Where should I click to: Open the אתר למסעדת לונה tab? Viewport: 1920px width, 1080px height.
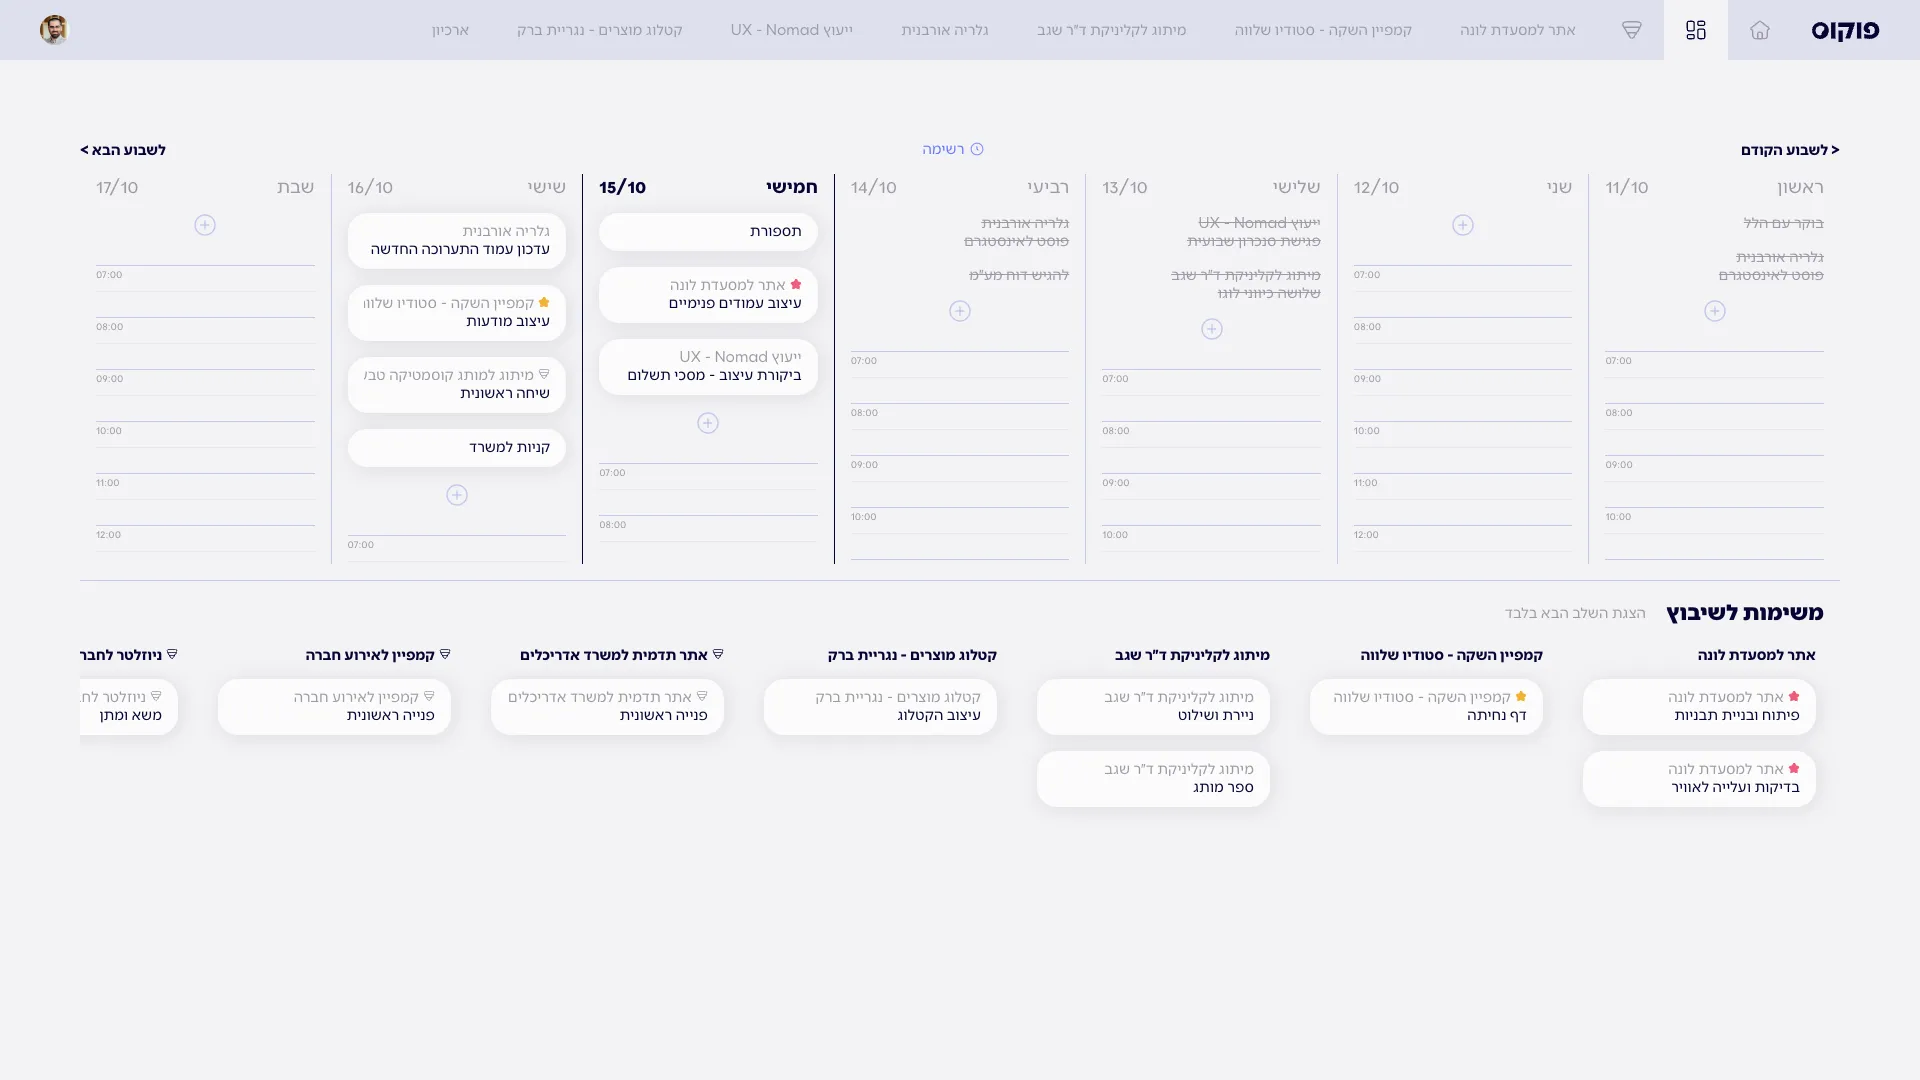(1518, 30)
